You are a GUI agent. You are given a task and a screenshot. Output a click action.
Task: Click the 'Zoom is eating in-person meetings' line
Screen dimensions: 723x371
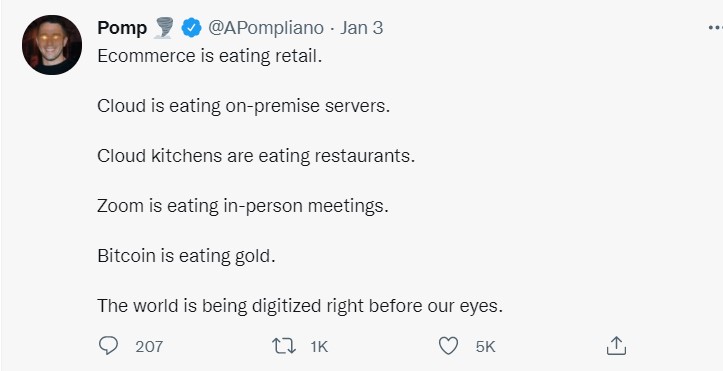pyautogui.click(x=243, y=206)
